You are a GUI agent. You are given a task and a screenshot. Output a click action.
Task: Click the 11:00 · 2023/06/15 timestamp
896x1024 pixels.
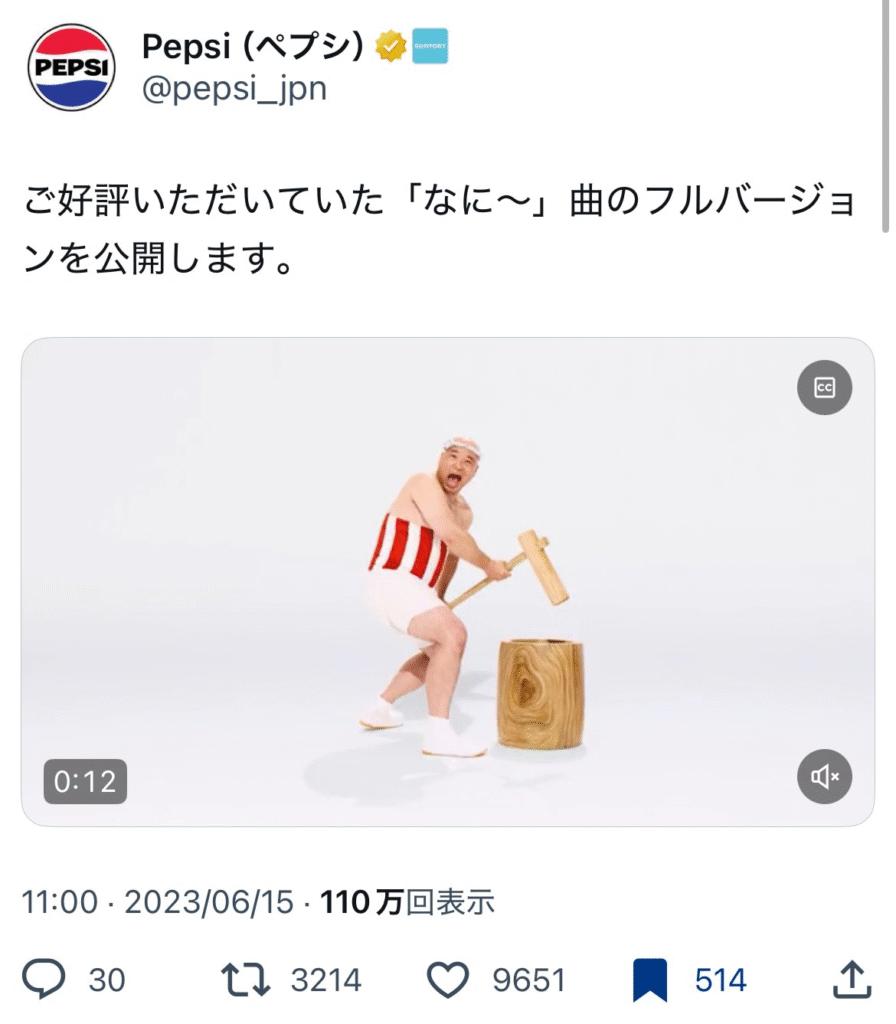point(157,902)
